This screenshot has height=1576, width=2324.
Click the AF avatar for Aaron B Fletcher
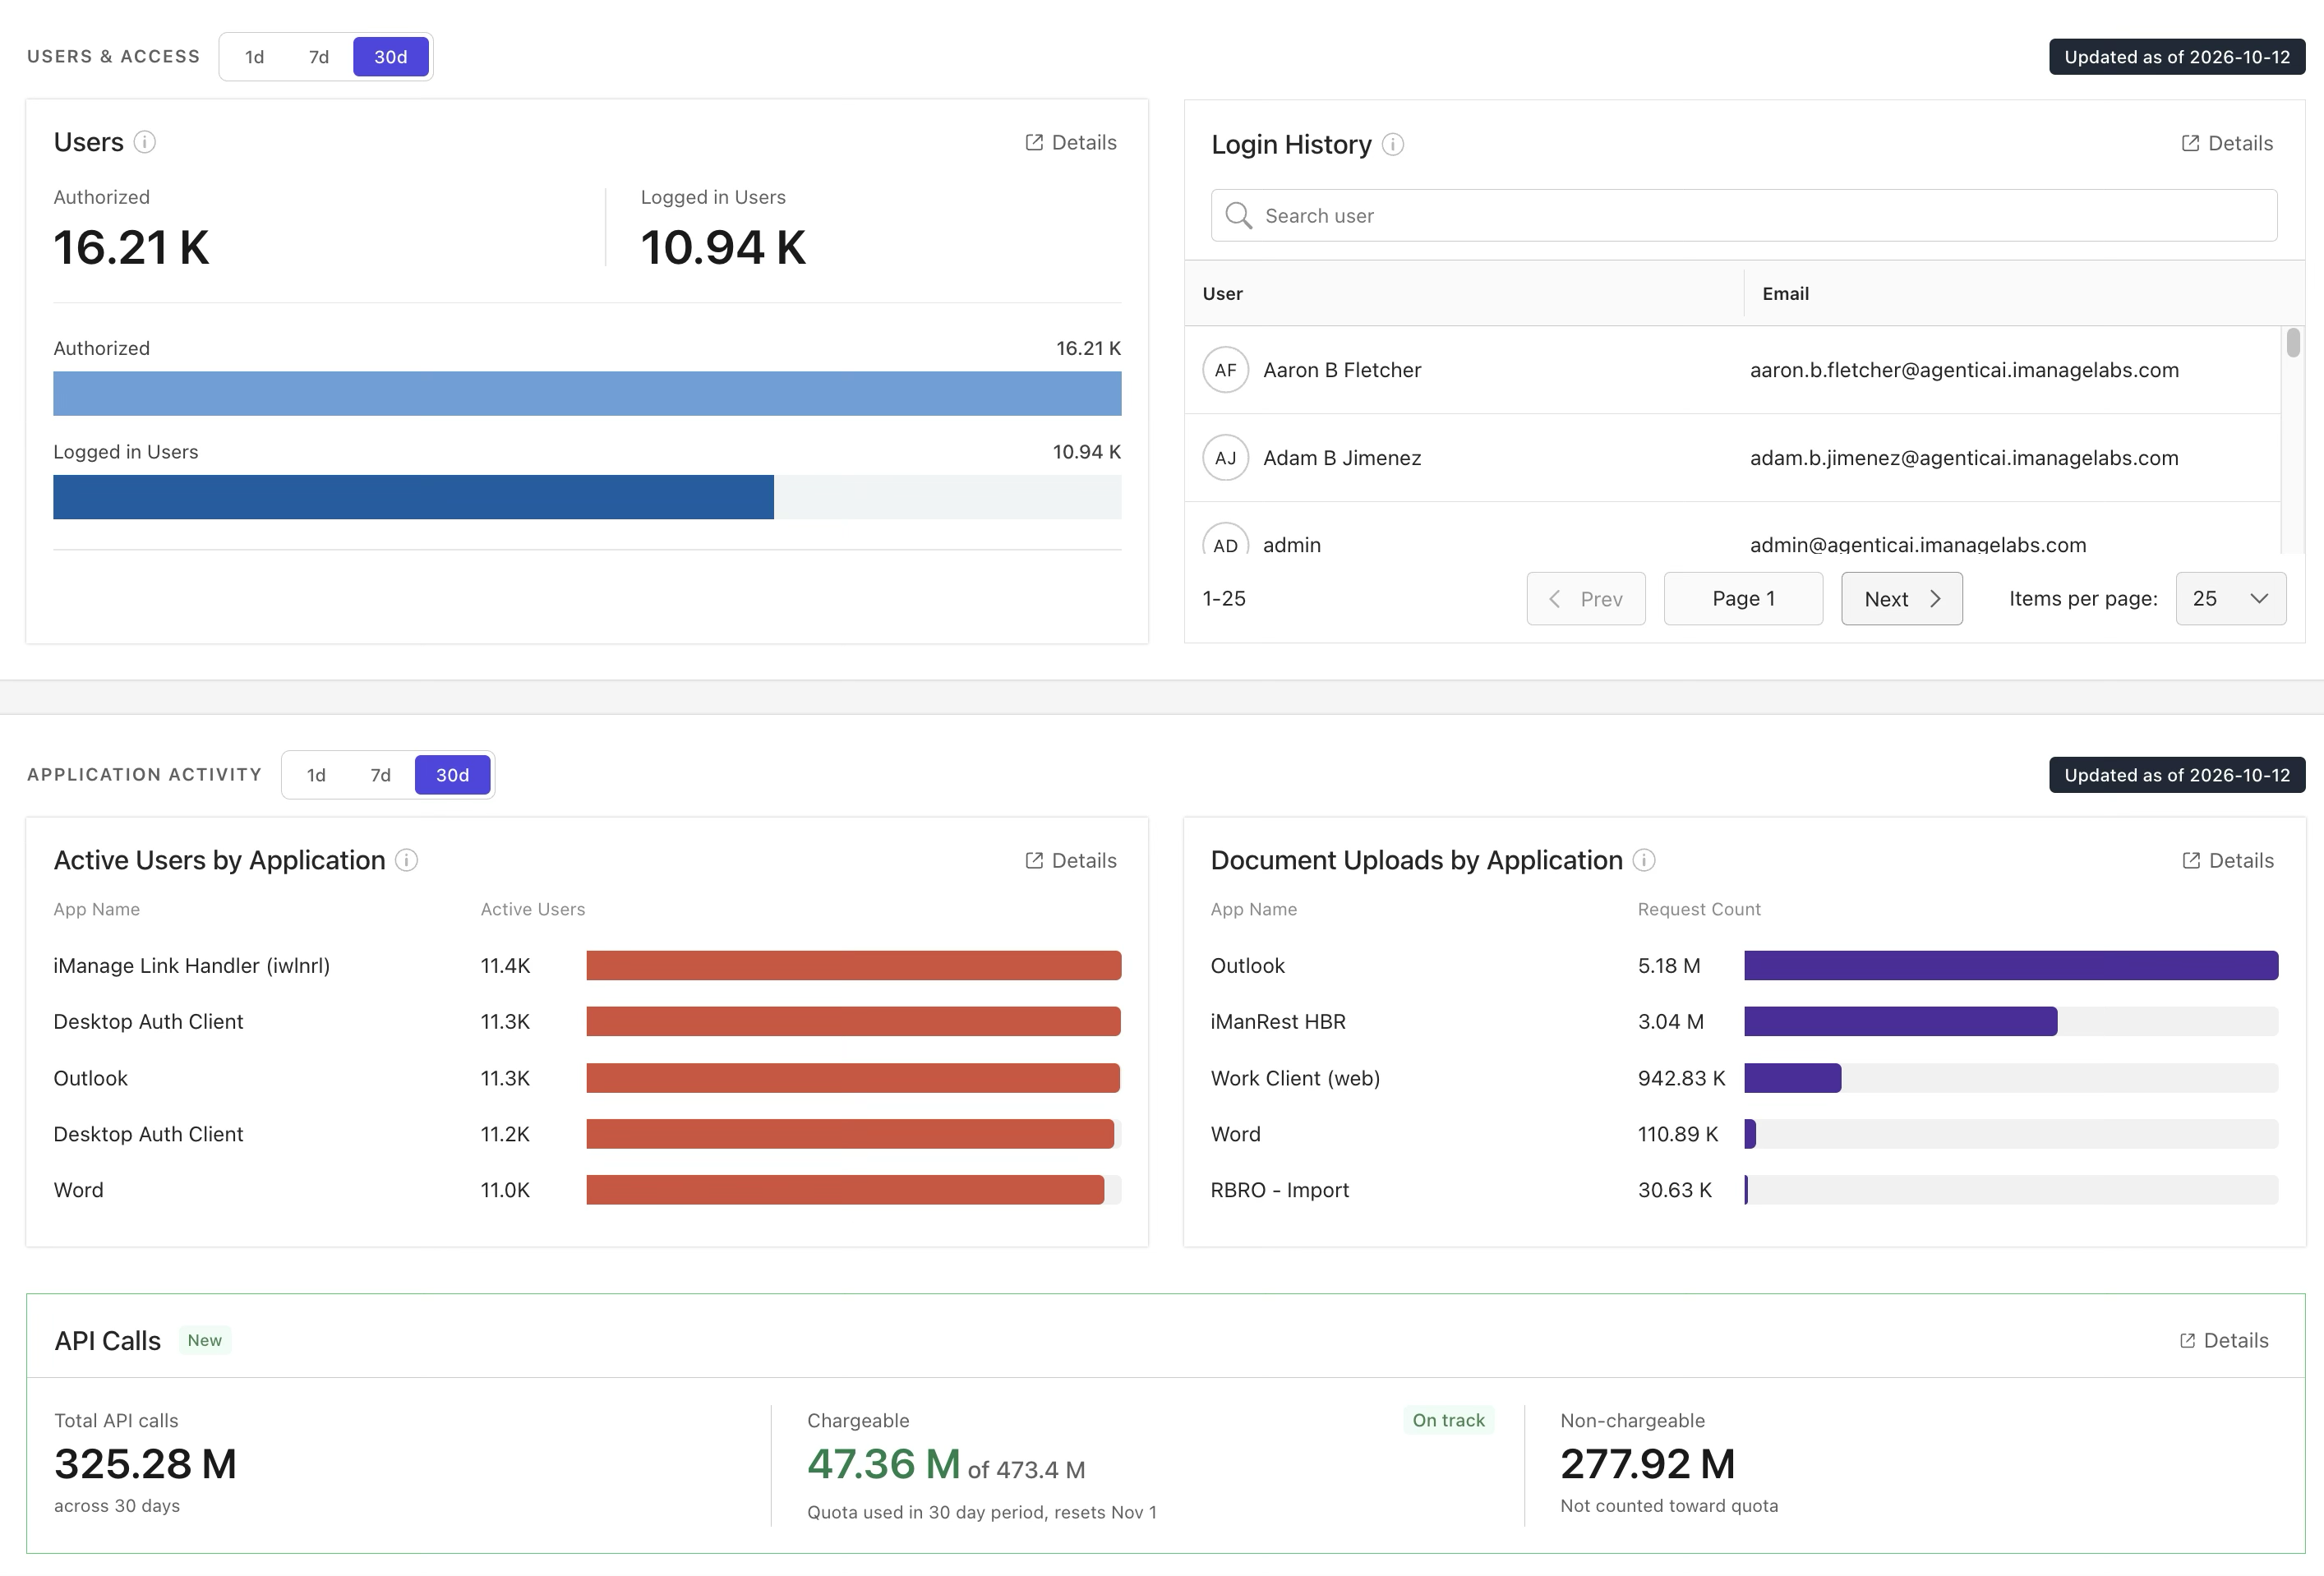1225,370
